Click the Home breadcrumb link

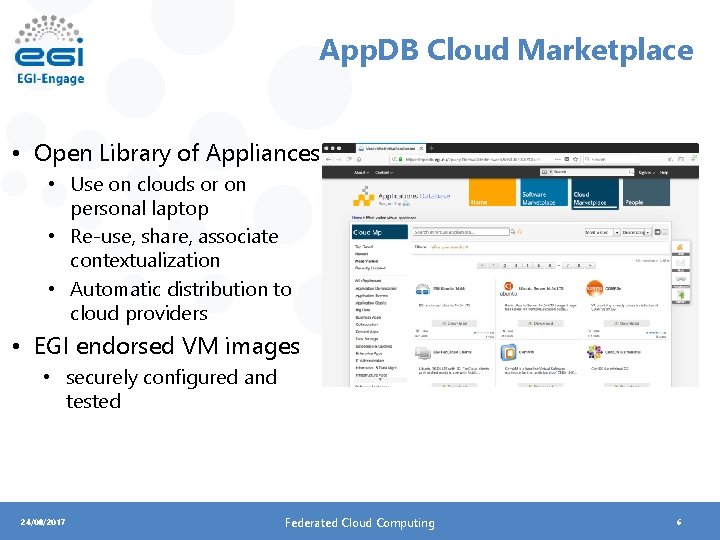(357, 217)
